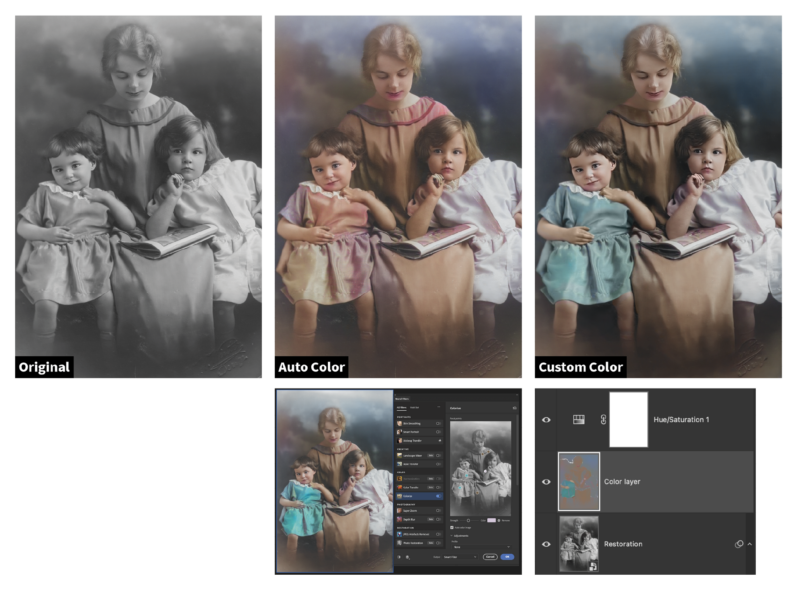The width and height of the screenshot is (800, 591).
Task: Select the Hue/Saturation 1 white layer mask thumbnail
Action: [629, 420]
